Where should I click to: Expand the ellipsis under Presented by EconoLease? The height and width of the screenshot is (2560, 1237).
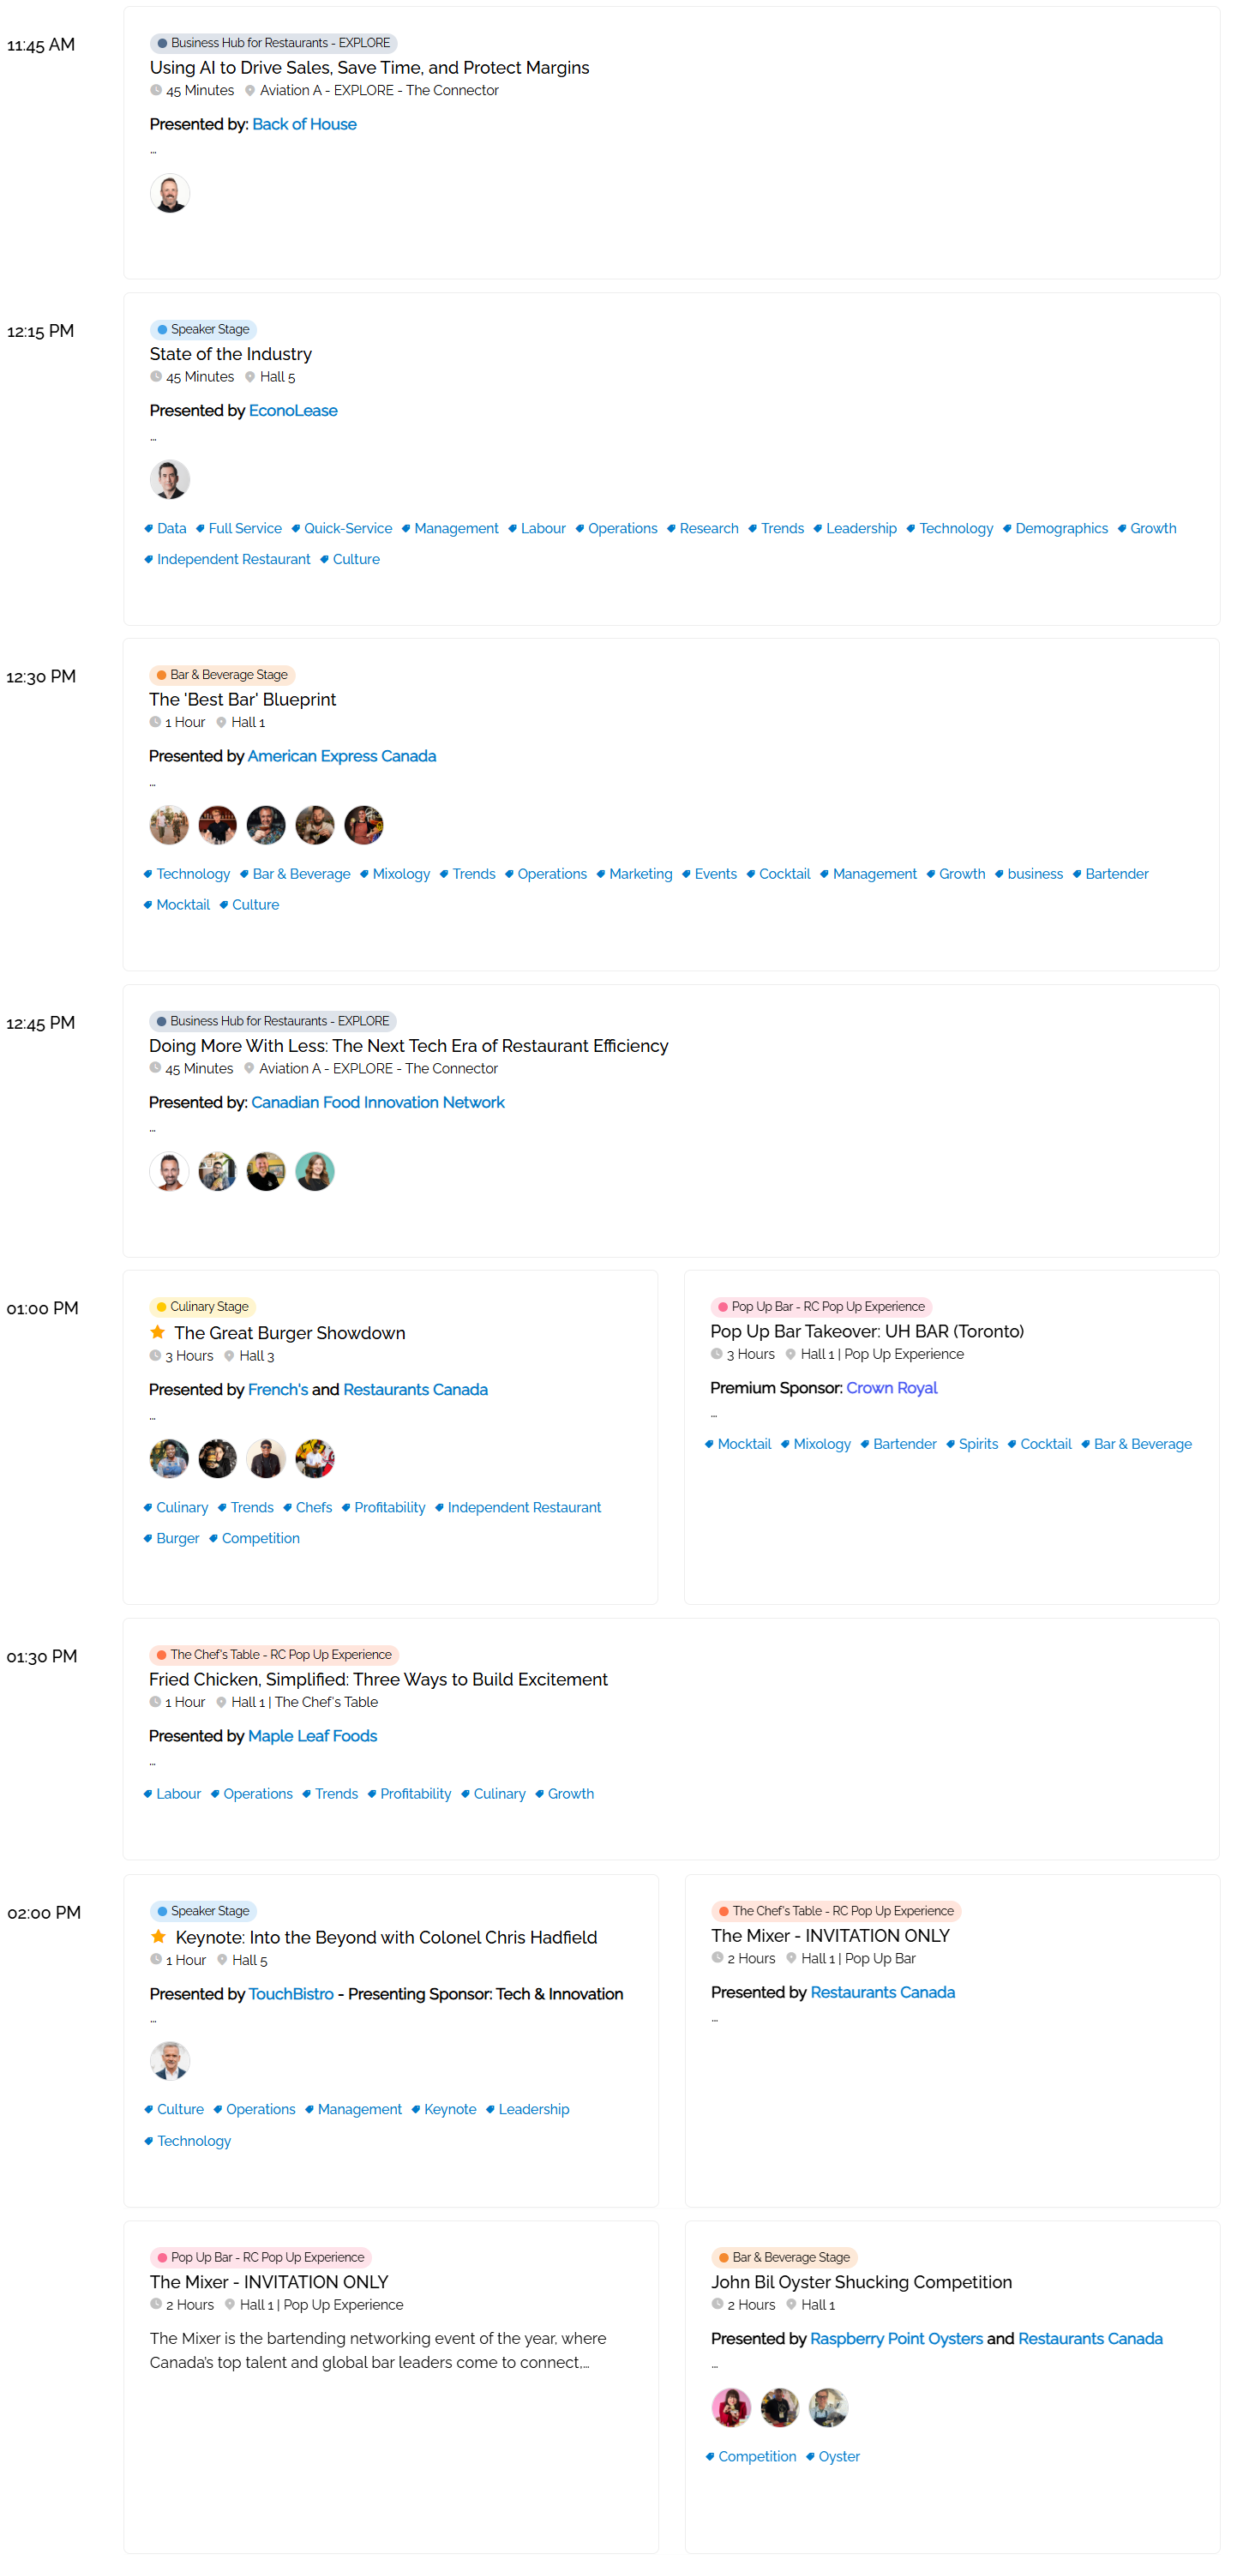click(x=153, y=439)
